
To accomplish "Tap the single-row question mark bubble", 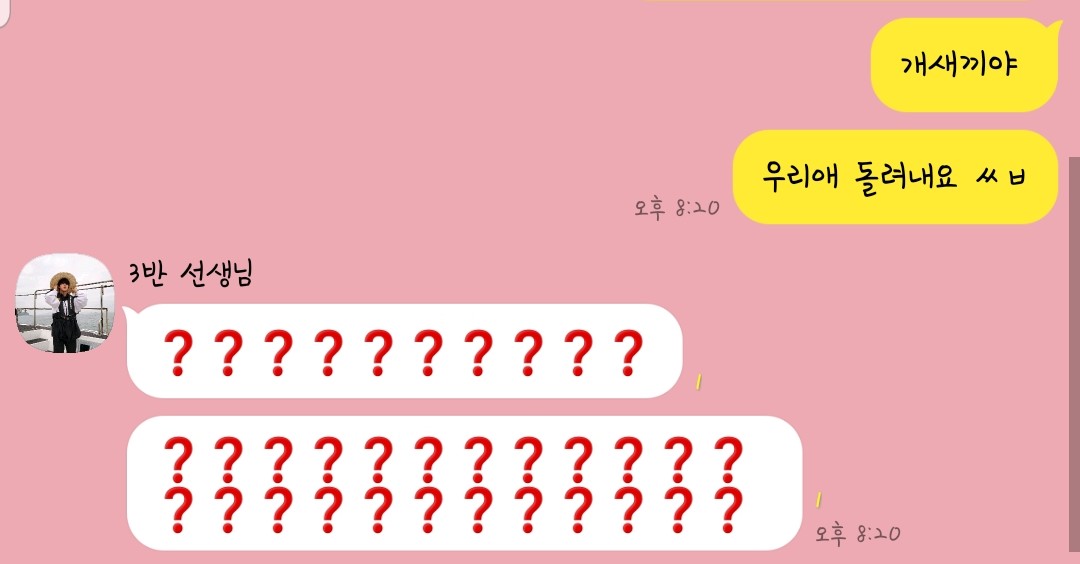I will (x=404, y=351).
